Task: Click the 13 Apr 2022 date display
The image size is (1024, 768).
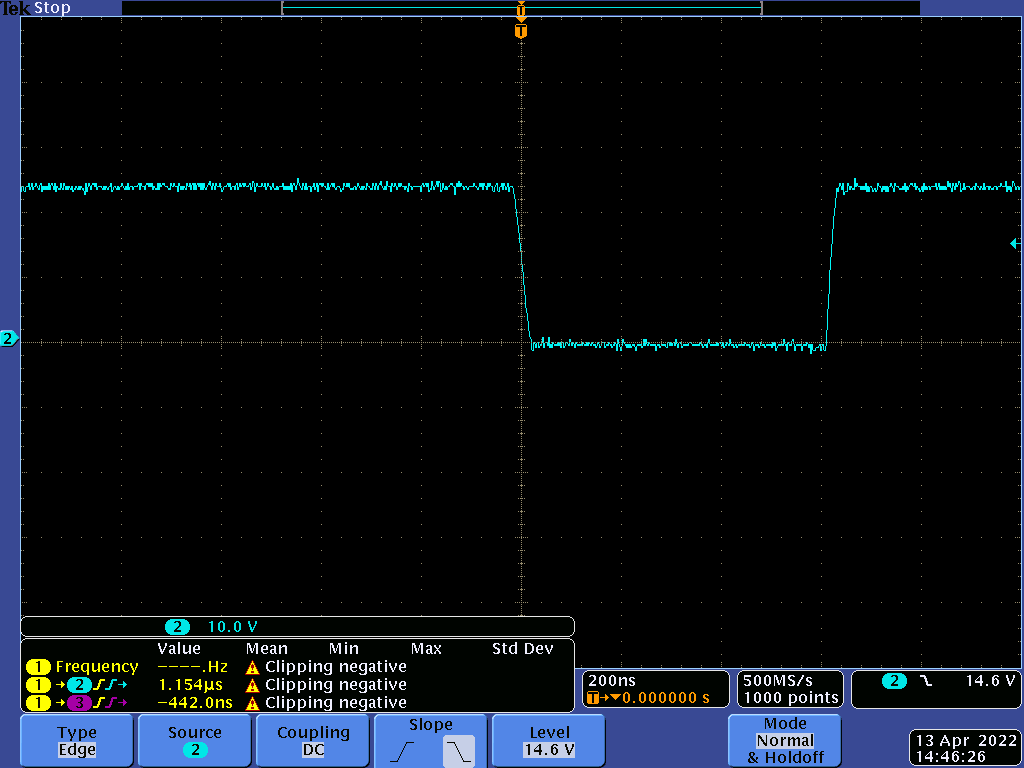Action: tap(966, 741)
